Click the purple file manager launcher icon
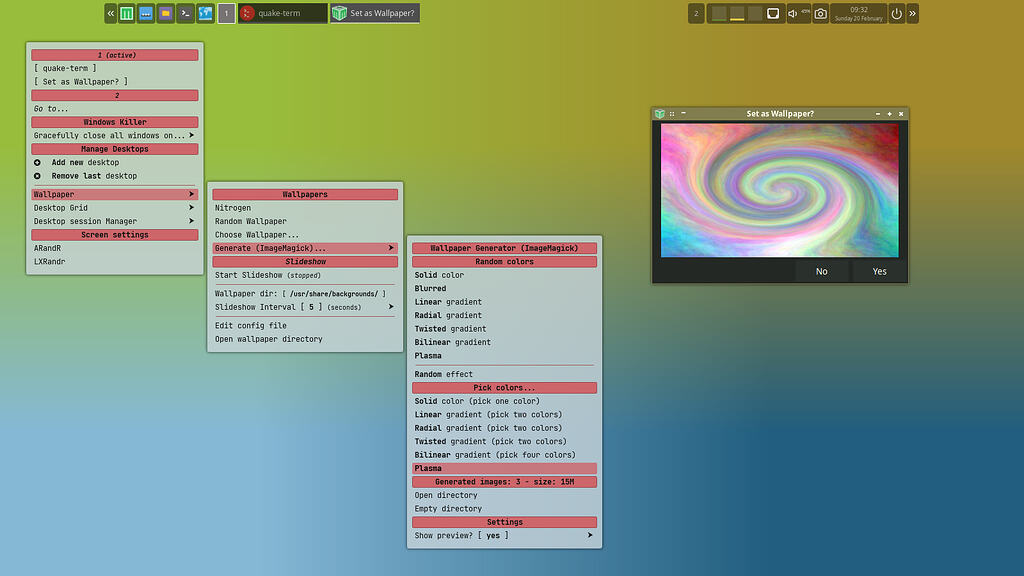The height and width of the screenshot is (576, 1024). [163, 13]
